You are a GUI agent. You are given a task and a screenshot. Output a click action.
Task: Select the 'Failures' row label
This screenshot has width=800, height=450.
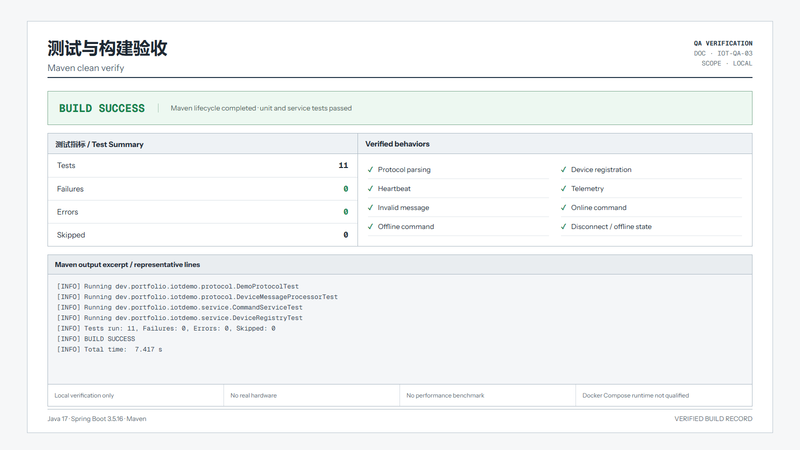[70, 189]
